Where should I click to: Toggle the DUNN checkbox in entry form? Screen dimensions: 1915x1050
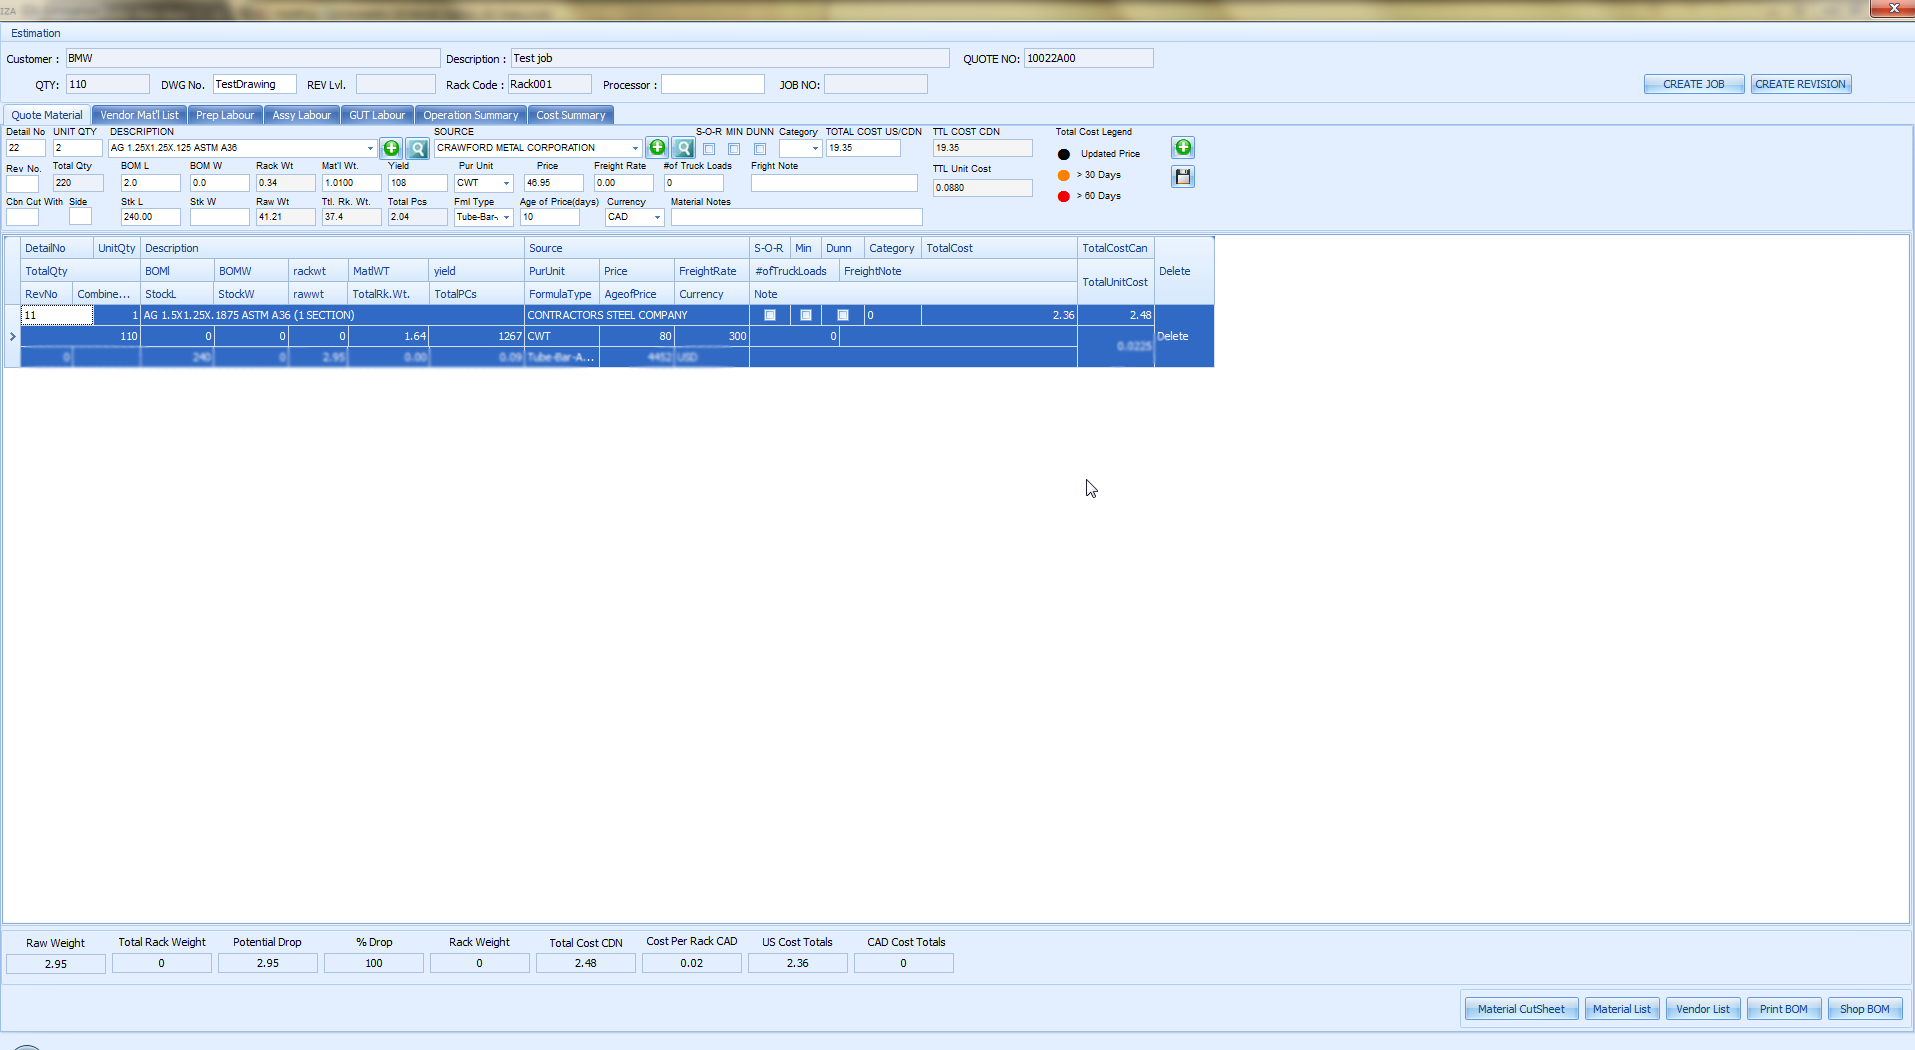tap(760, 149)
